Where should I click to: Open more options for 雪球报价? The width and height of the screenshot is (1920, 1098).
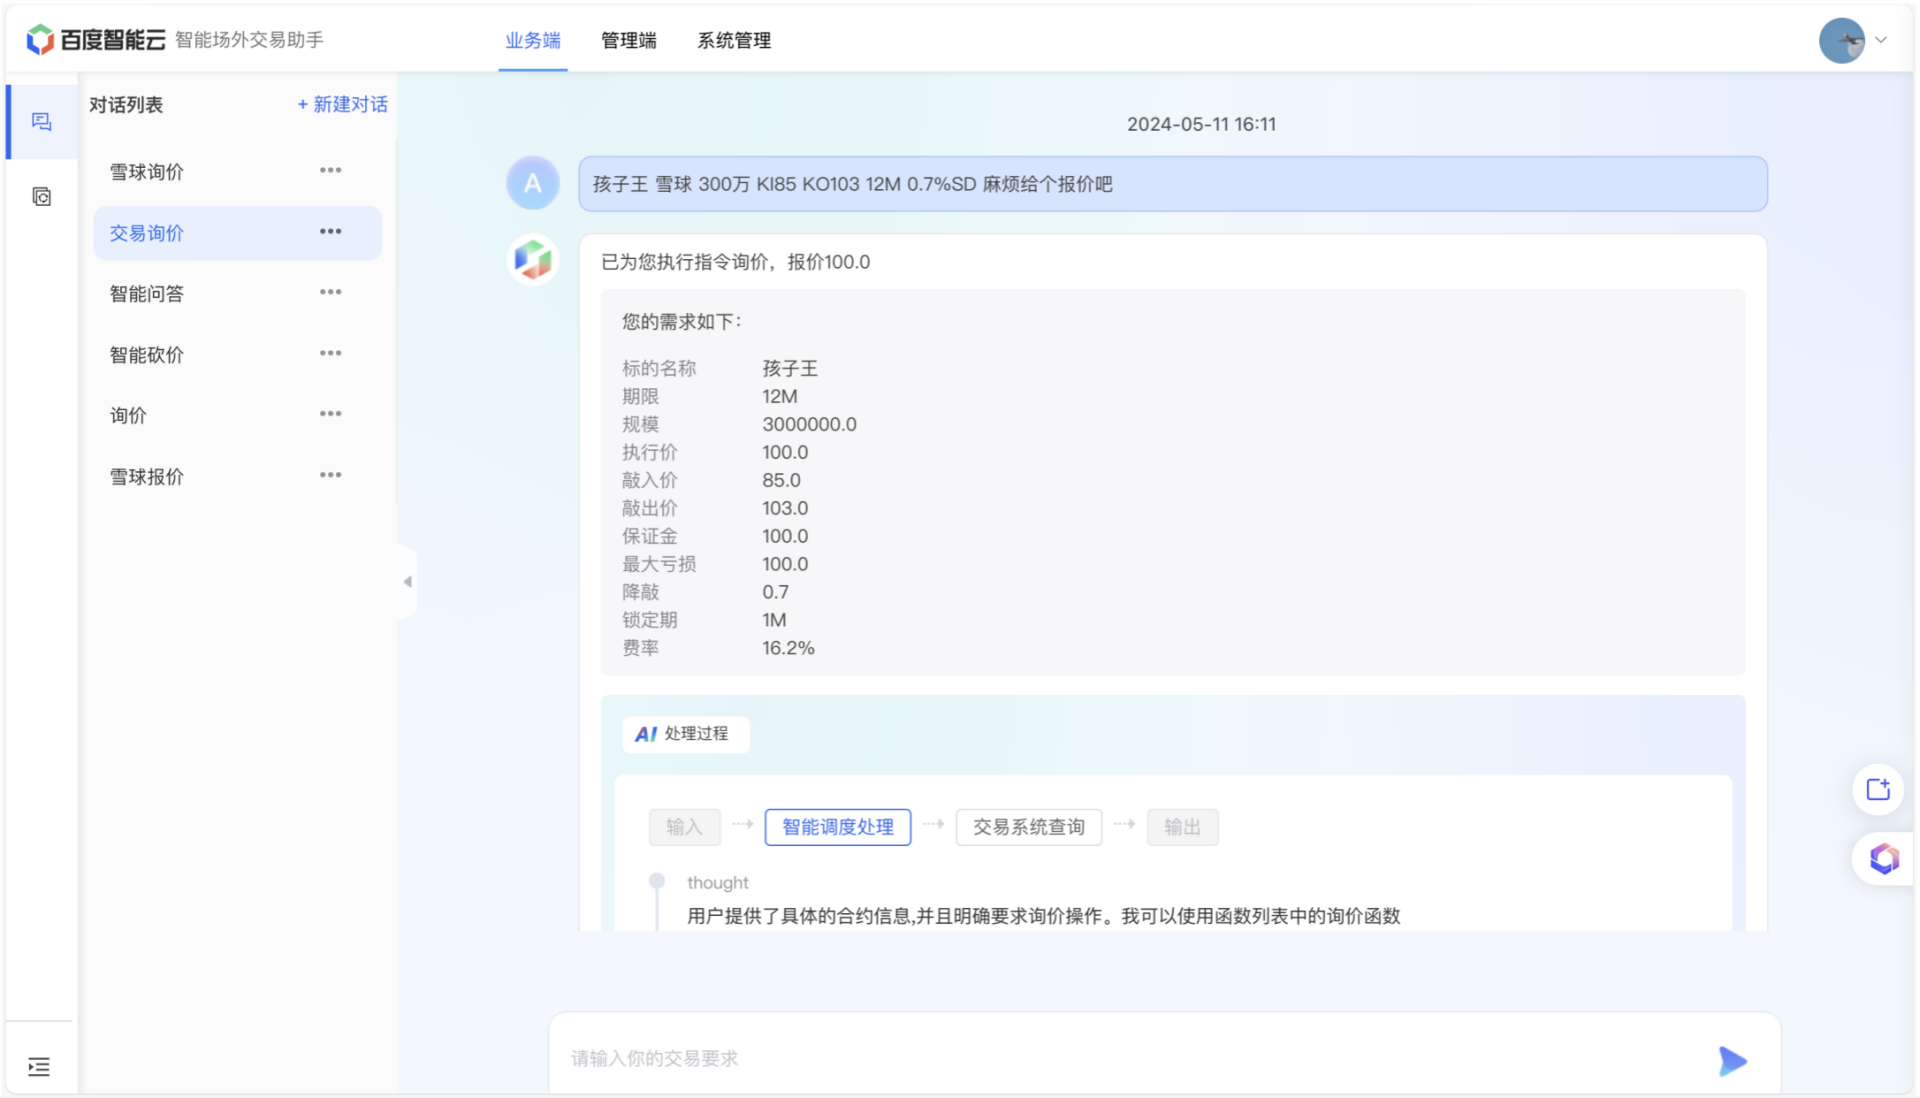[331, 476]
